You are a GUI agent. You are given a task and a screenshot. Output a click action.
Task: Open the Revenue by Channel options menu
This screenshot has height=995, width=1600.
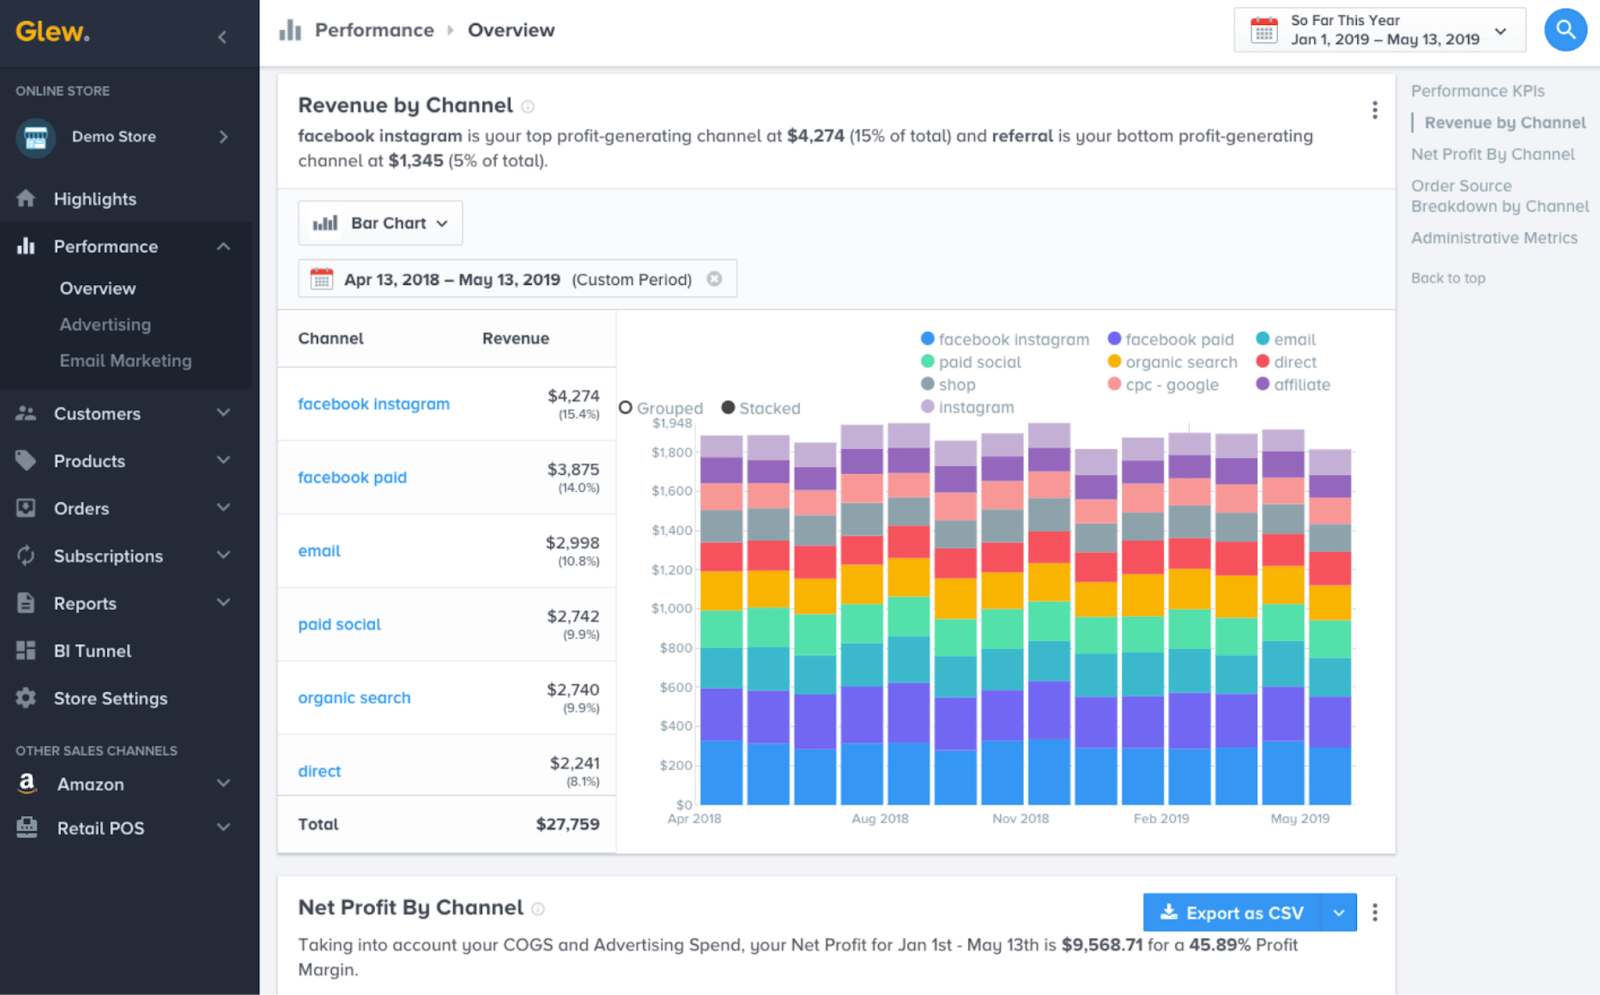point(1373,110)
